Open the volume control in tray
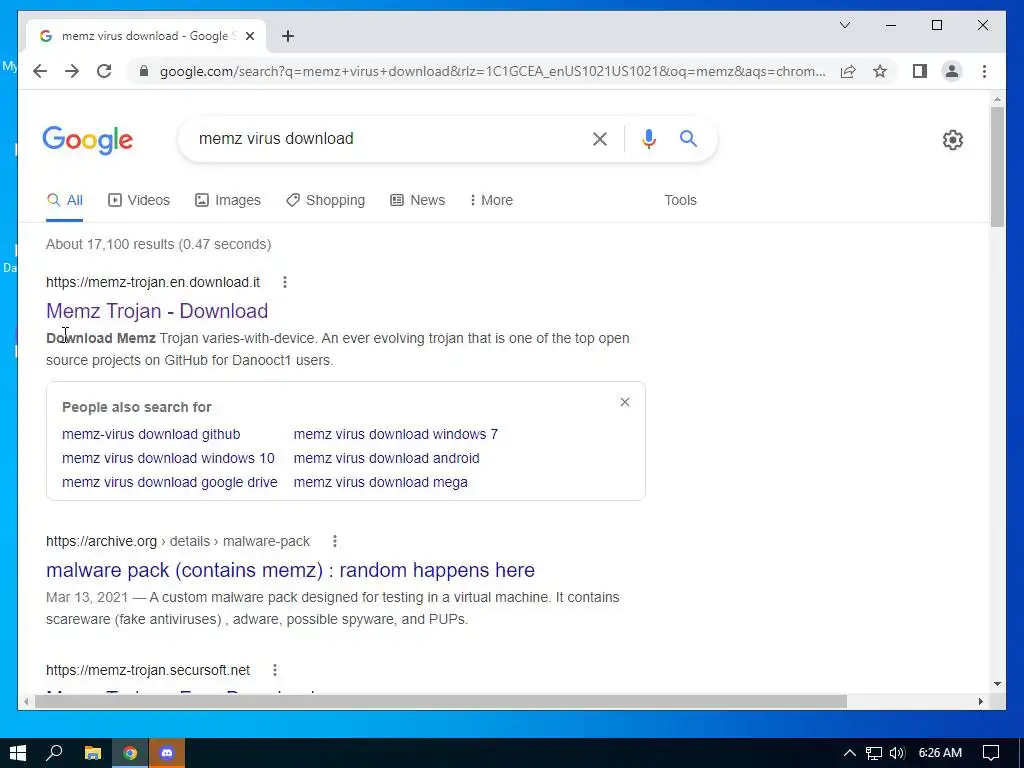The height and width of the screenshot is (768, 1024). click(897, 753)
